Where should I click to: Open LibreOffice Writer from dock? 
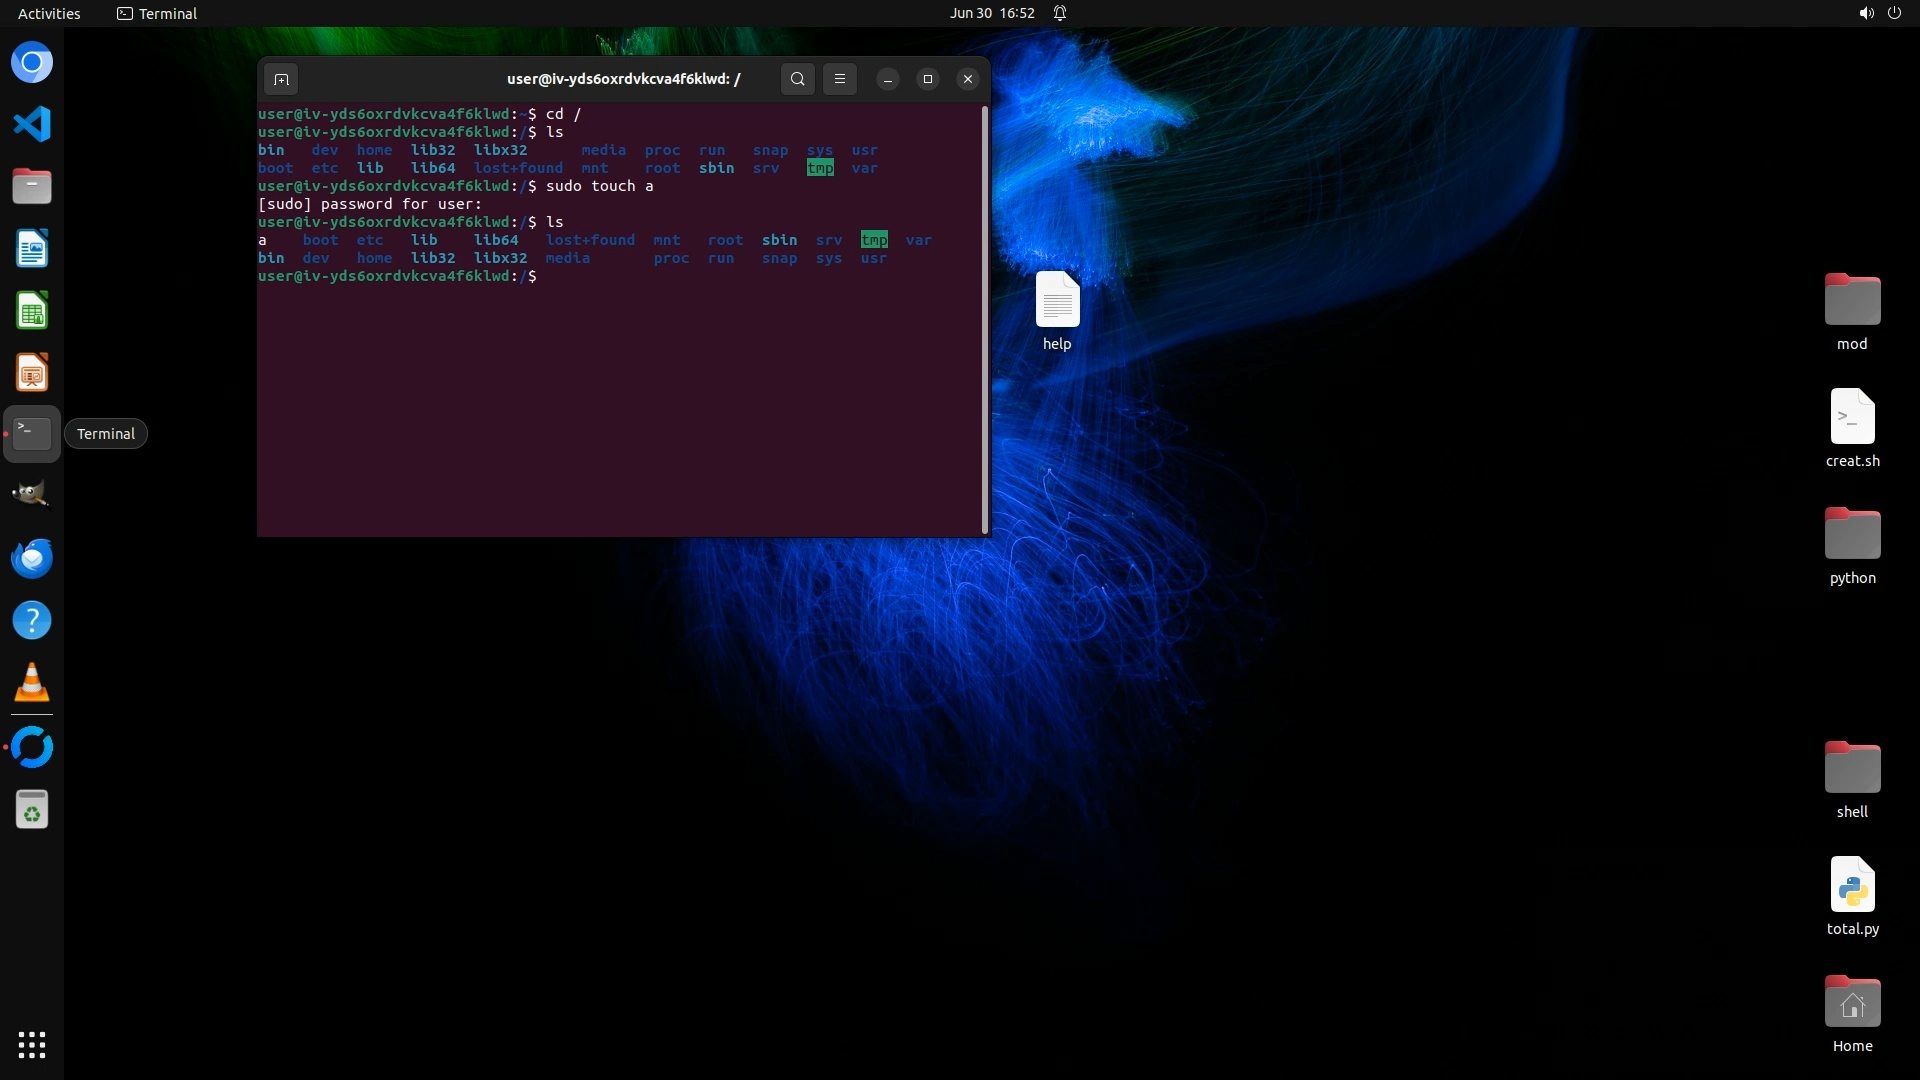coord(32,249)
